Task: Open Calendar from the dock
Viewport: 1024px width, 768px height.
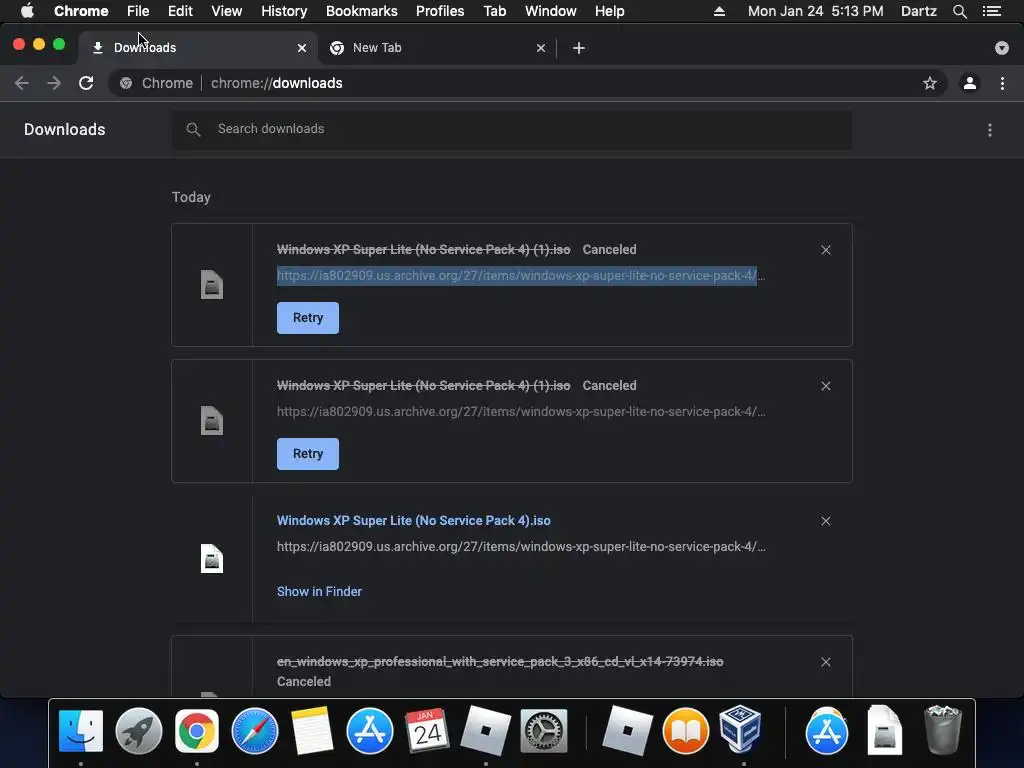Action: click(427, 731)
